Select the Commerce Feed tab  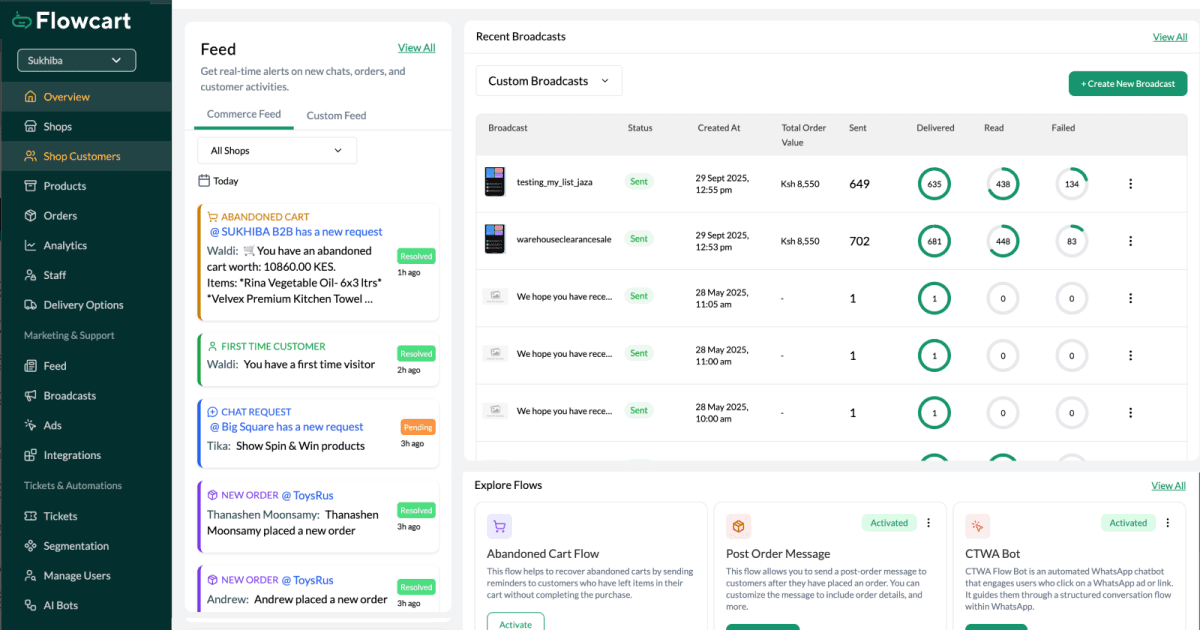244,115
